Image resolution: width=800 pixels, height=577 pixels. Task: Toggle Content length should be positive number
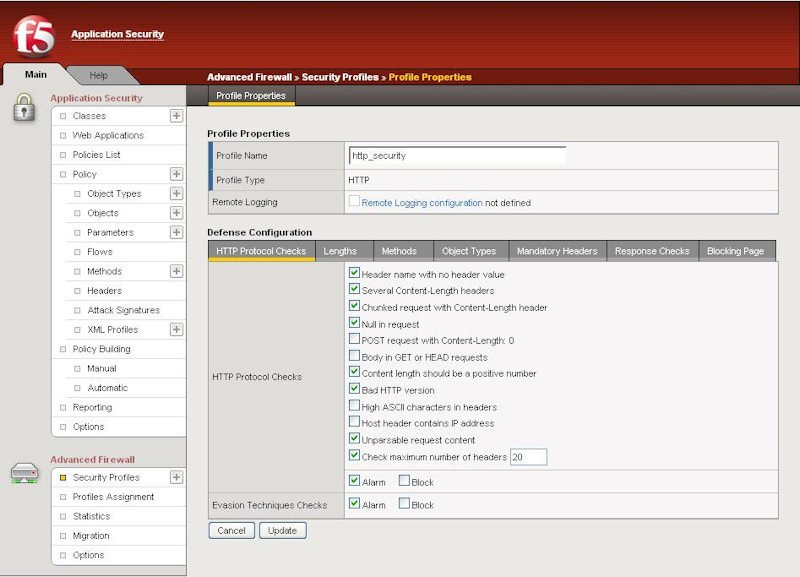click(x=354, y=372)
